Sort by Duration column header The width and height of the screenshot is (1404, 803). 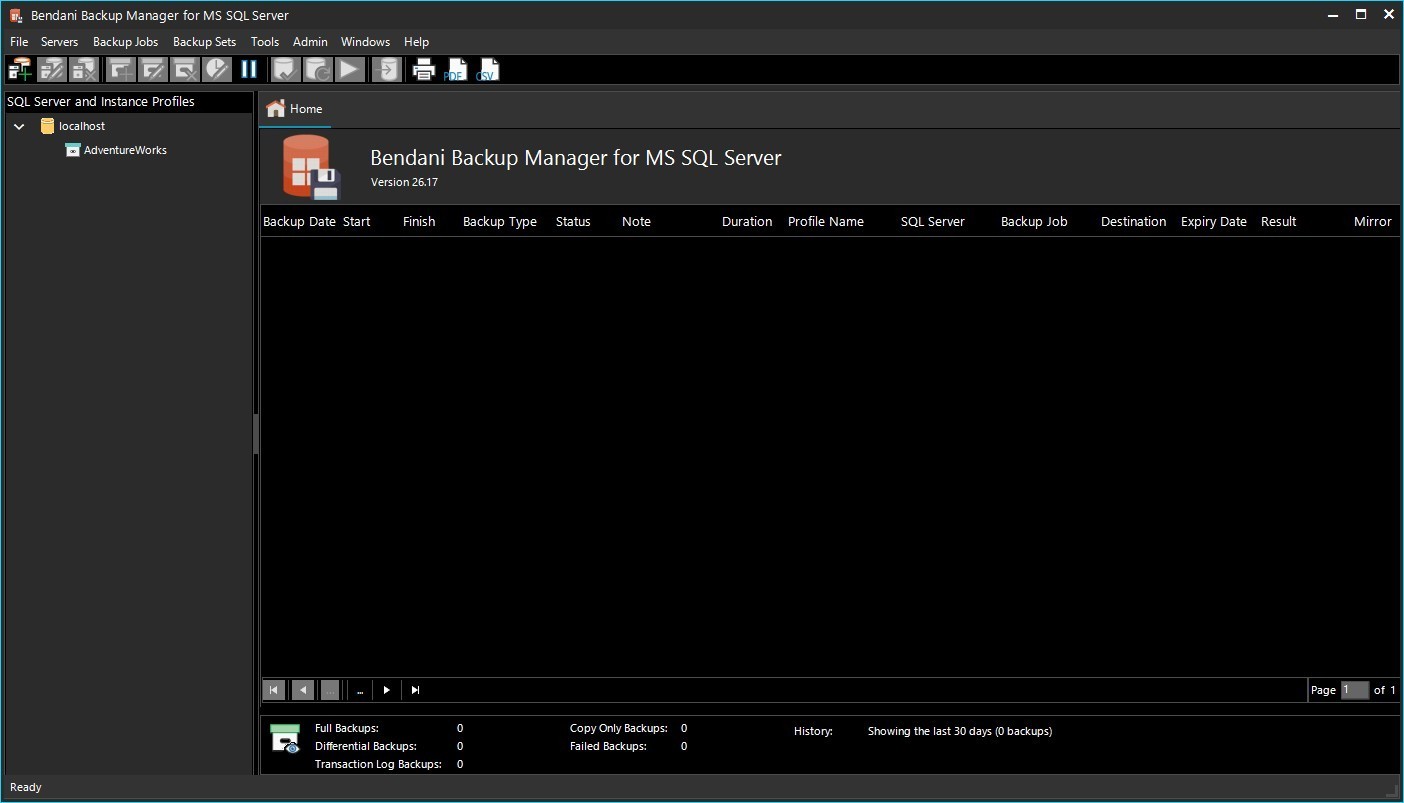(747, 222)
